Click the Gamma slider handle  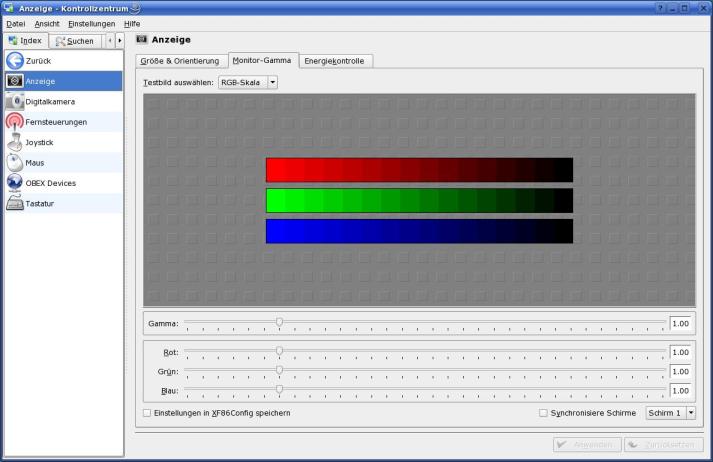tap(279, 322)
